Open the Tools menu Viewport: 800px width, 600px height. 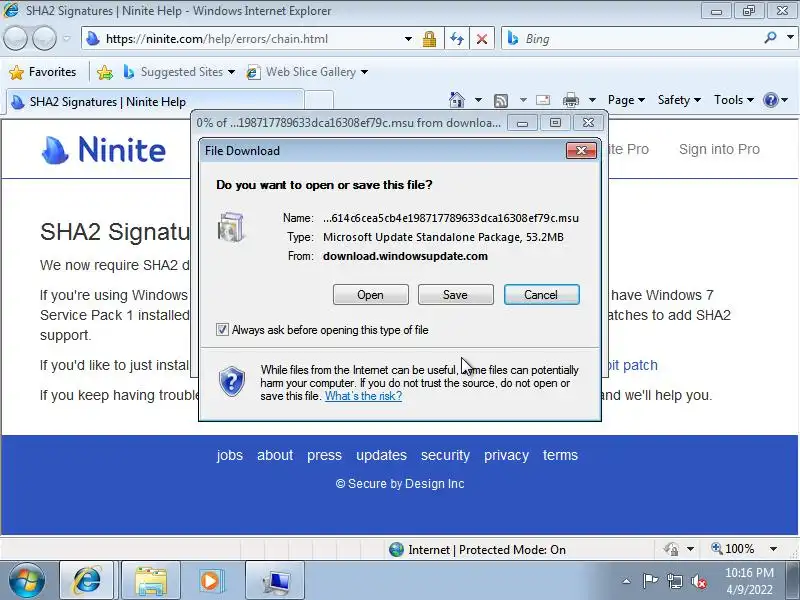click(734, 100)
